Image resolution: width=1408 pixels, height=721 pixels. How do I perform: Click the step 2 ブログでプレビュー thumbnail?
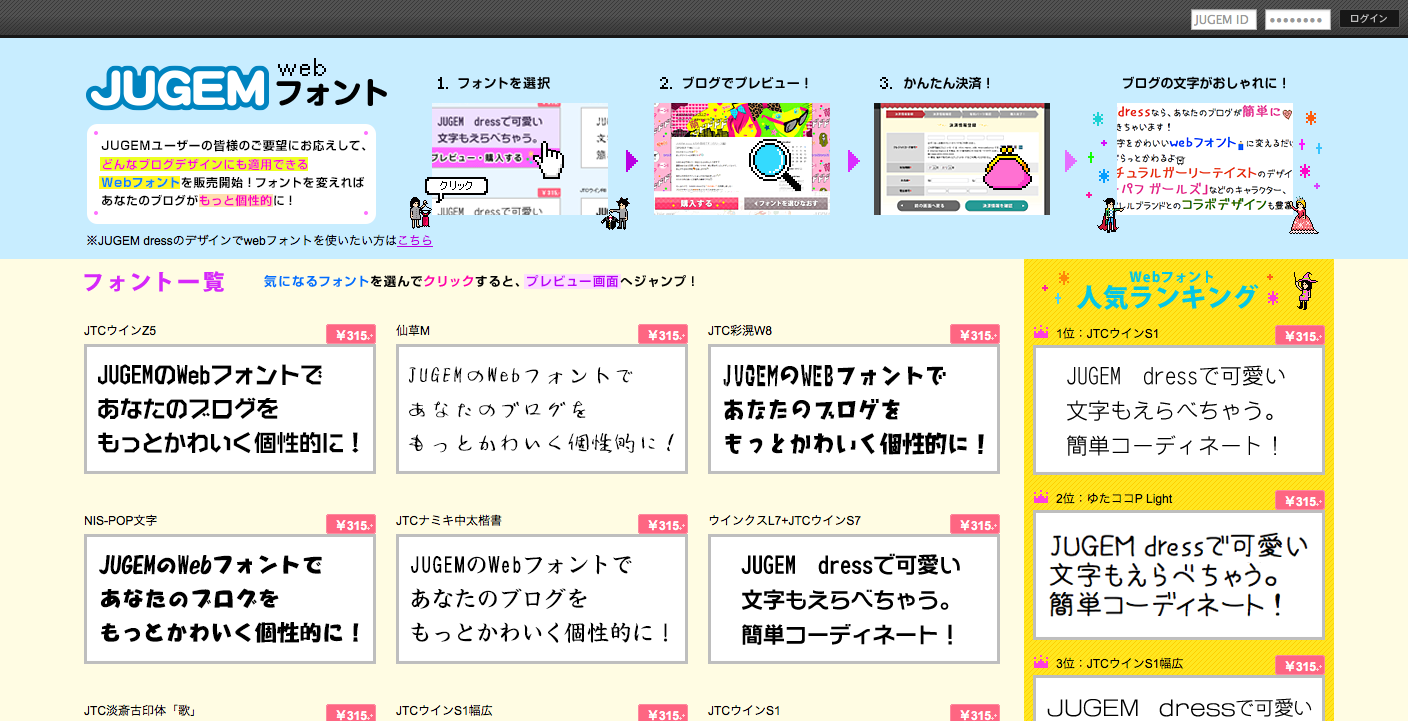(742, 159)
